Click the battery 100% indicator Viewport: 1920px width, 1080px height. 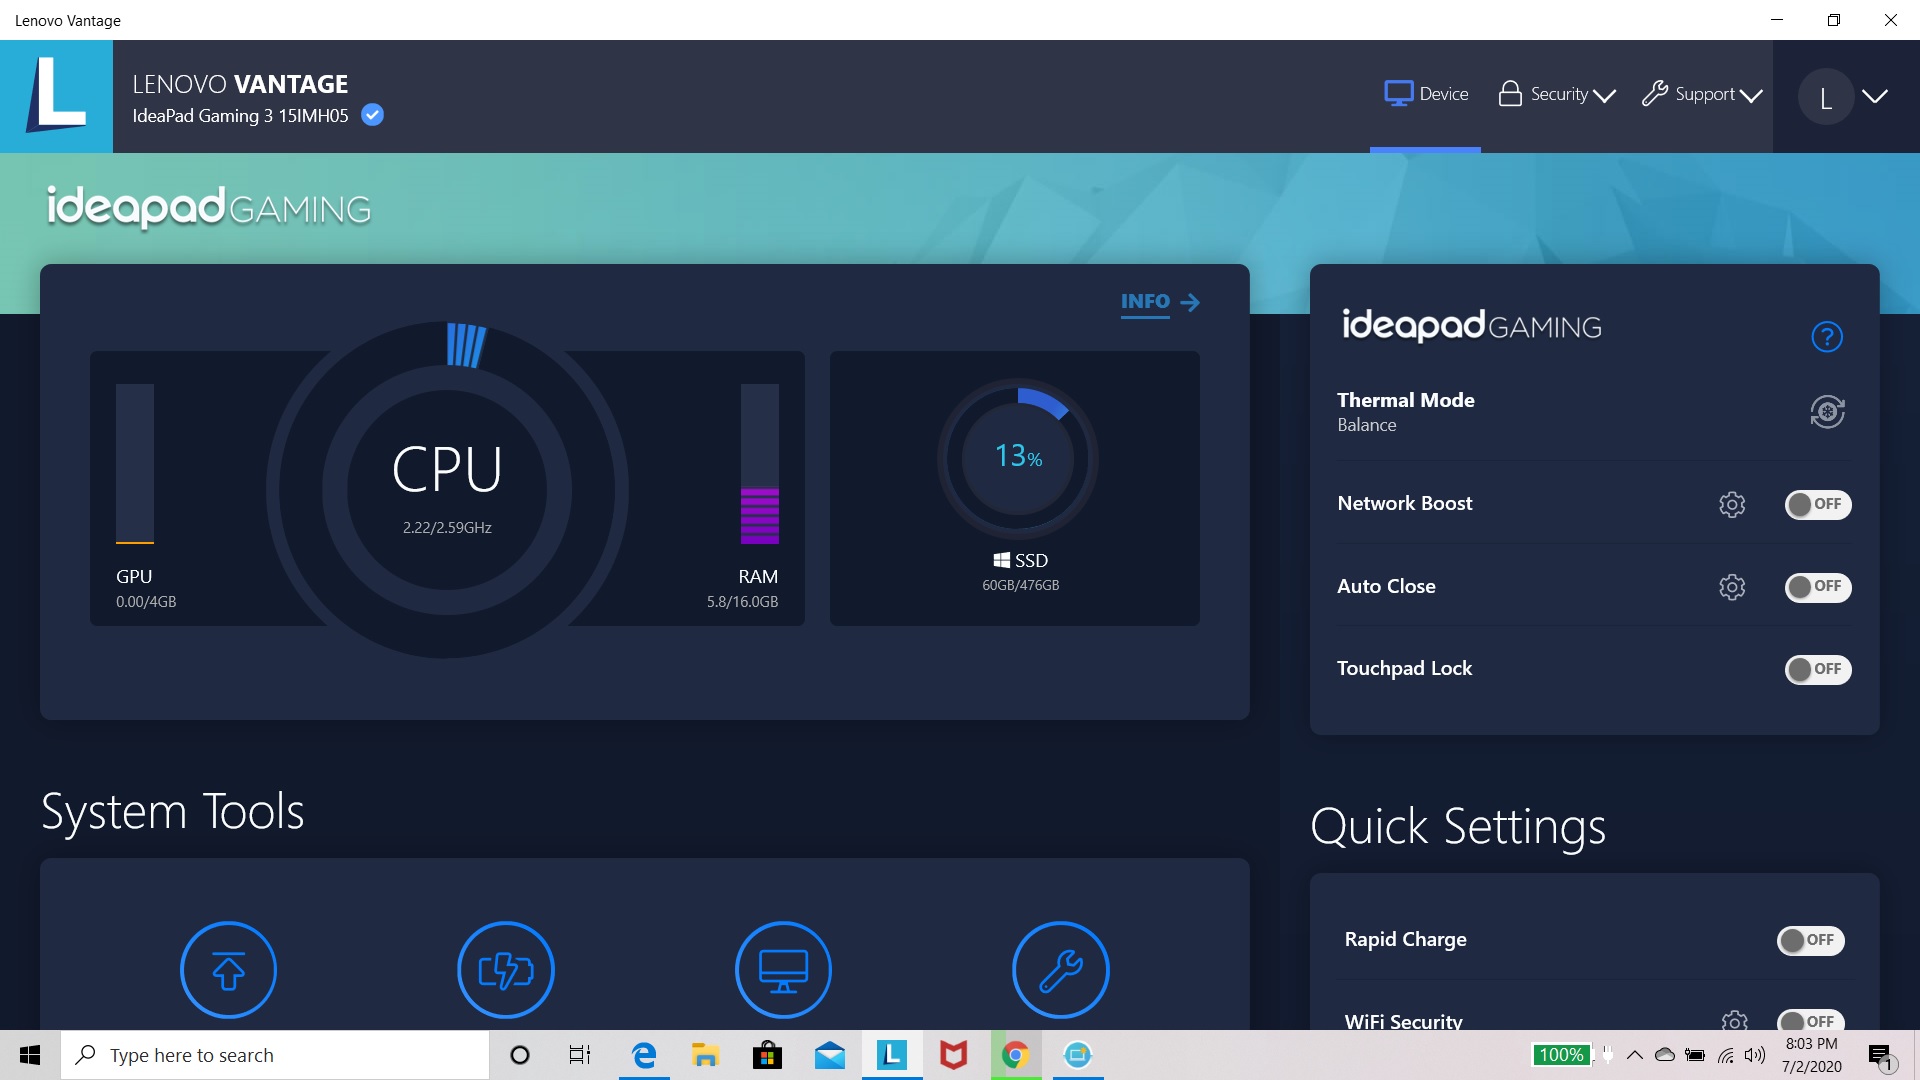pos(1561,1055)
